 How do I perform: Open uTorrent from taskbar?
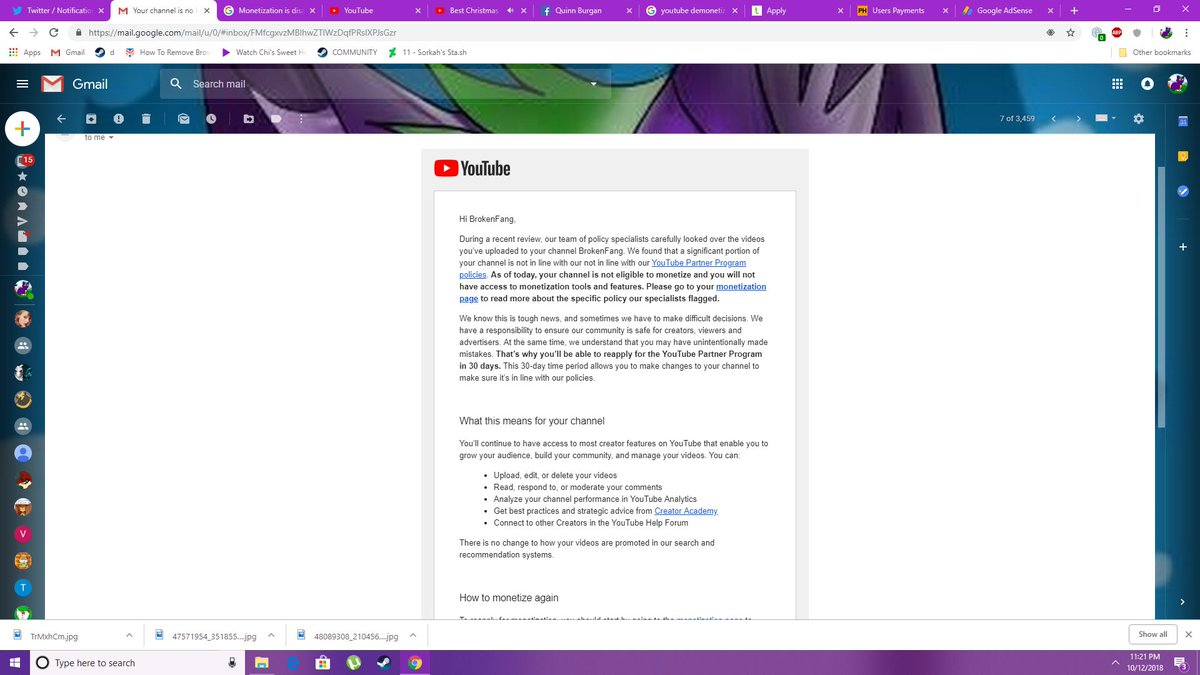[x=353, y=662]
